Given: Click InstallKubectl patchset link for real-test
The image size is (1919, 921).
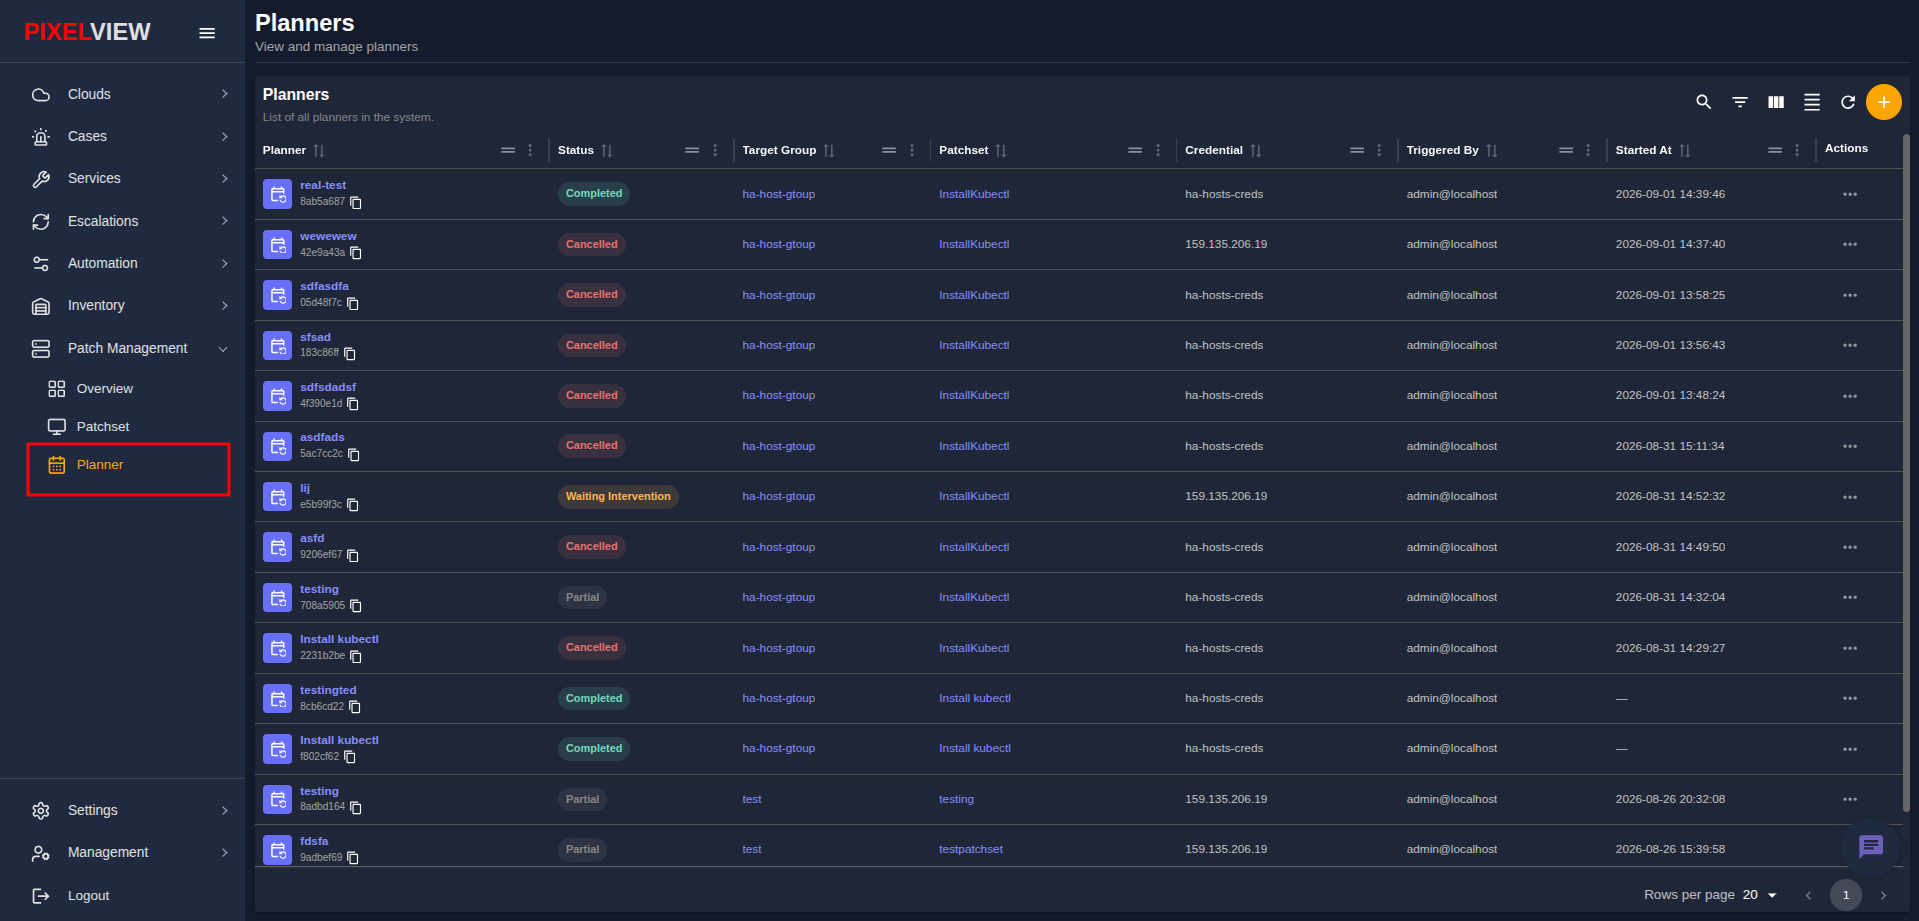Looking at the screenshot, I should (974, 194).
